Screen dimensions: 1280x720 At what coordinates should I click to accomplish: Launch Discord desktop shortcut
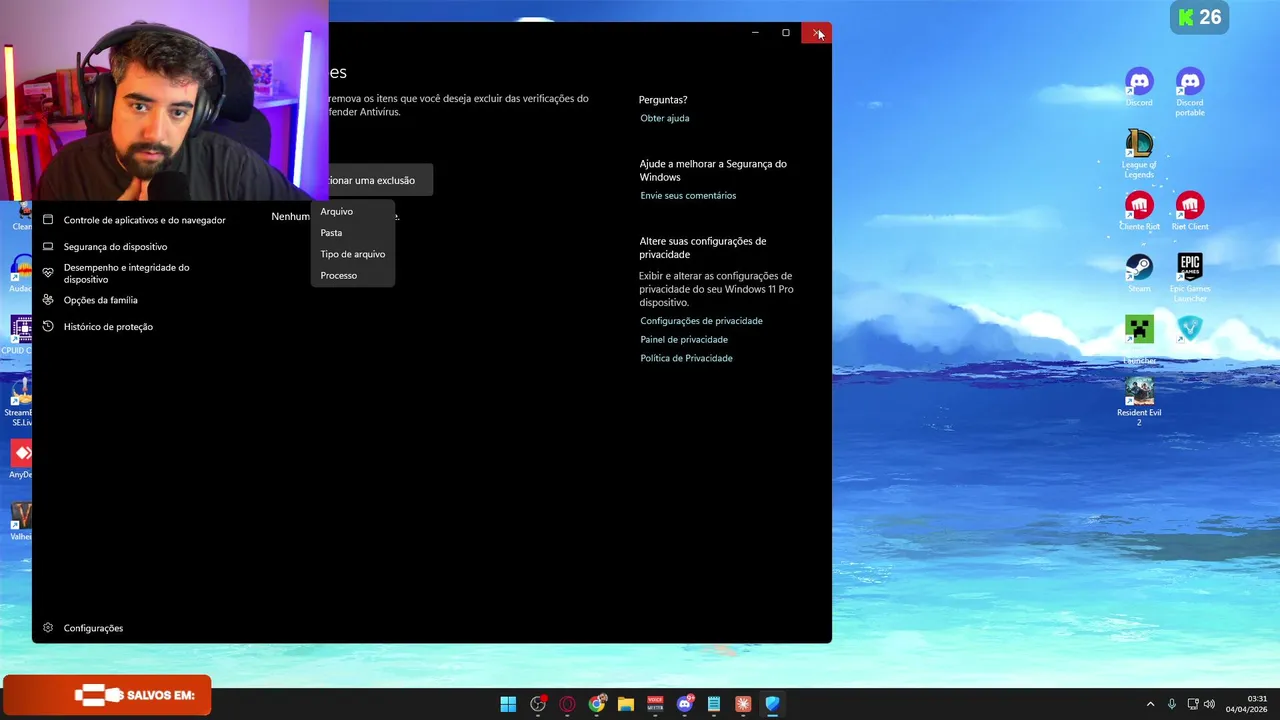(1139, 87)
